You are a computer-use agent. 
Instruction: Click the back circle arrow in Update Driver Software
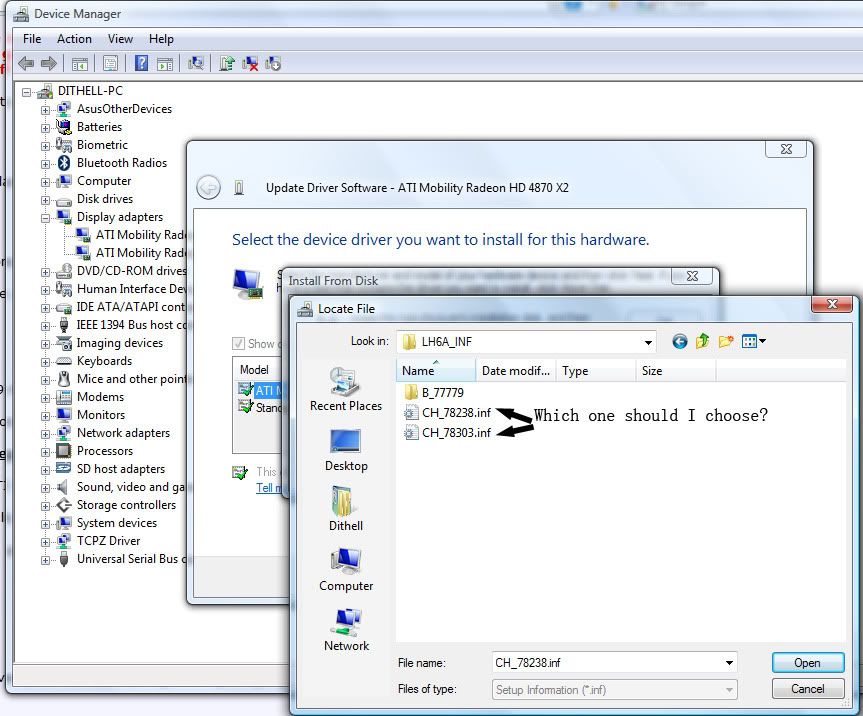click(209, 188)
